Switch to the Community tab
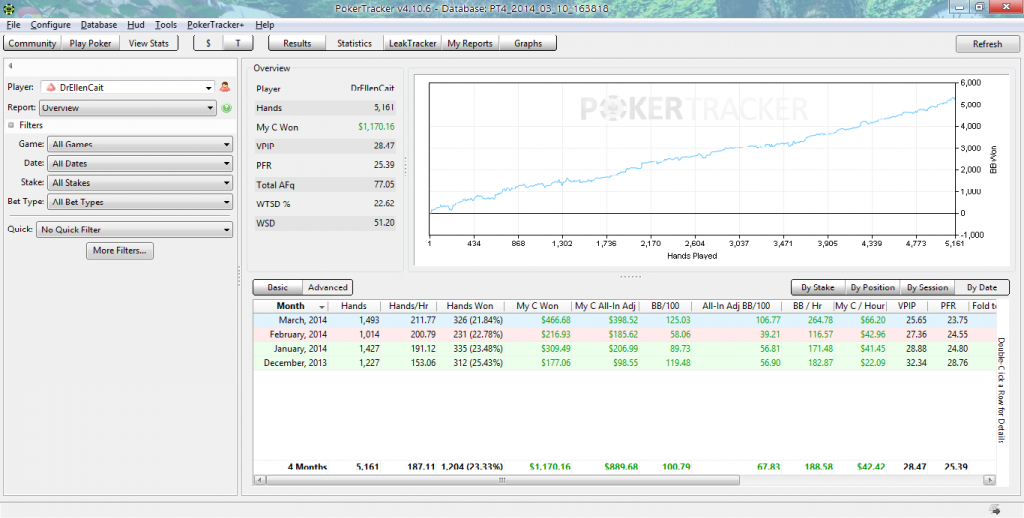This screenshot has width=1024, height=518. [32, 44]
